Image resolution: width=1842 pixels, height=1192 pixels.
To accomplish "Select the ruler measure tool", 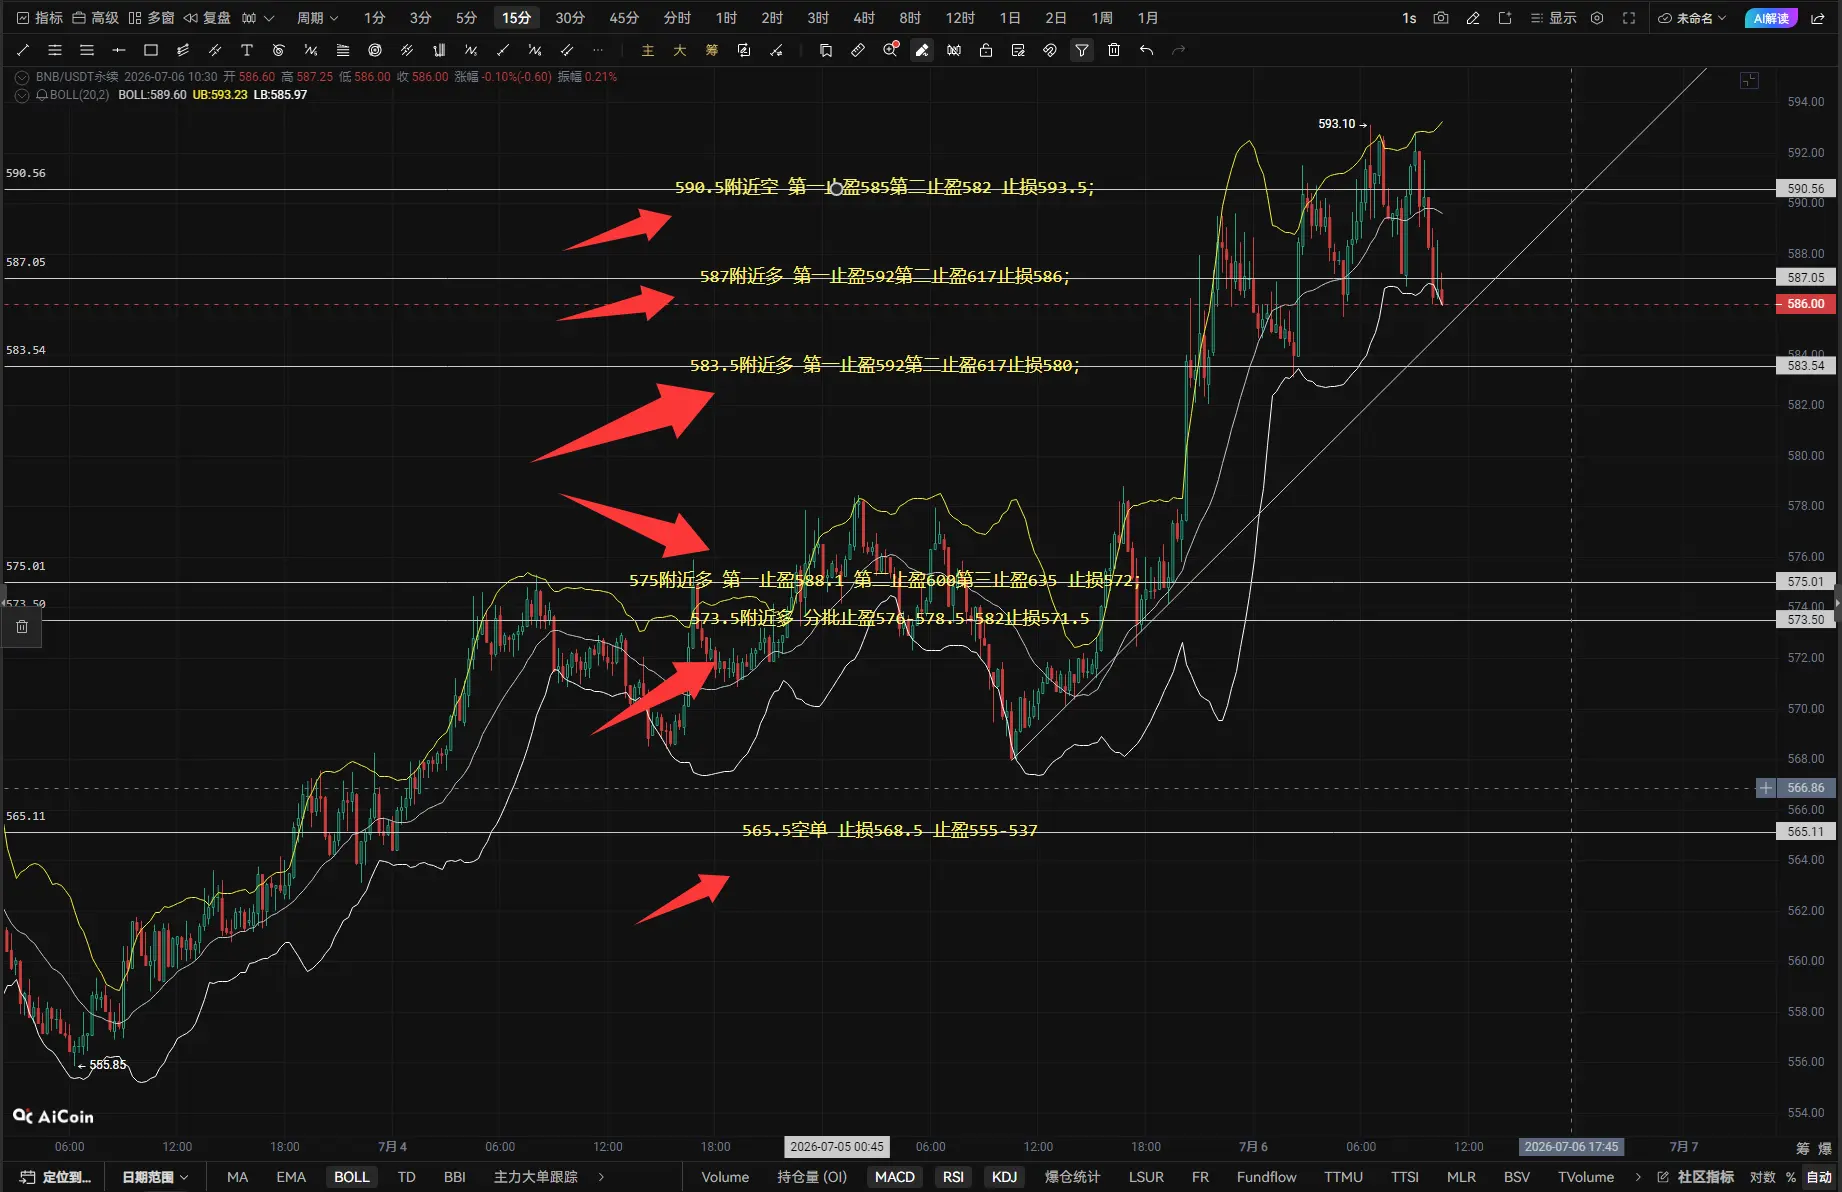I will [858, 50].
